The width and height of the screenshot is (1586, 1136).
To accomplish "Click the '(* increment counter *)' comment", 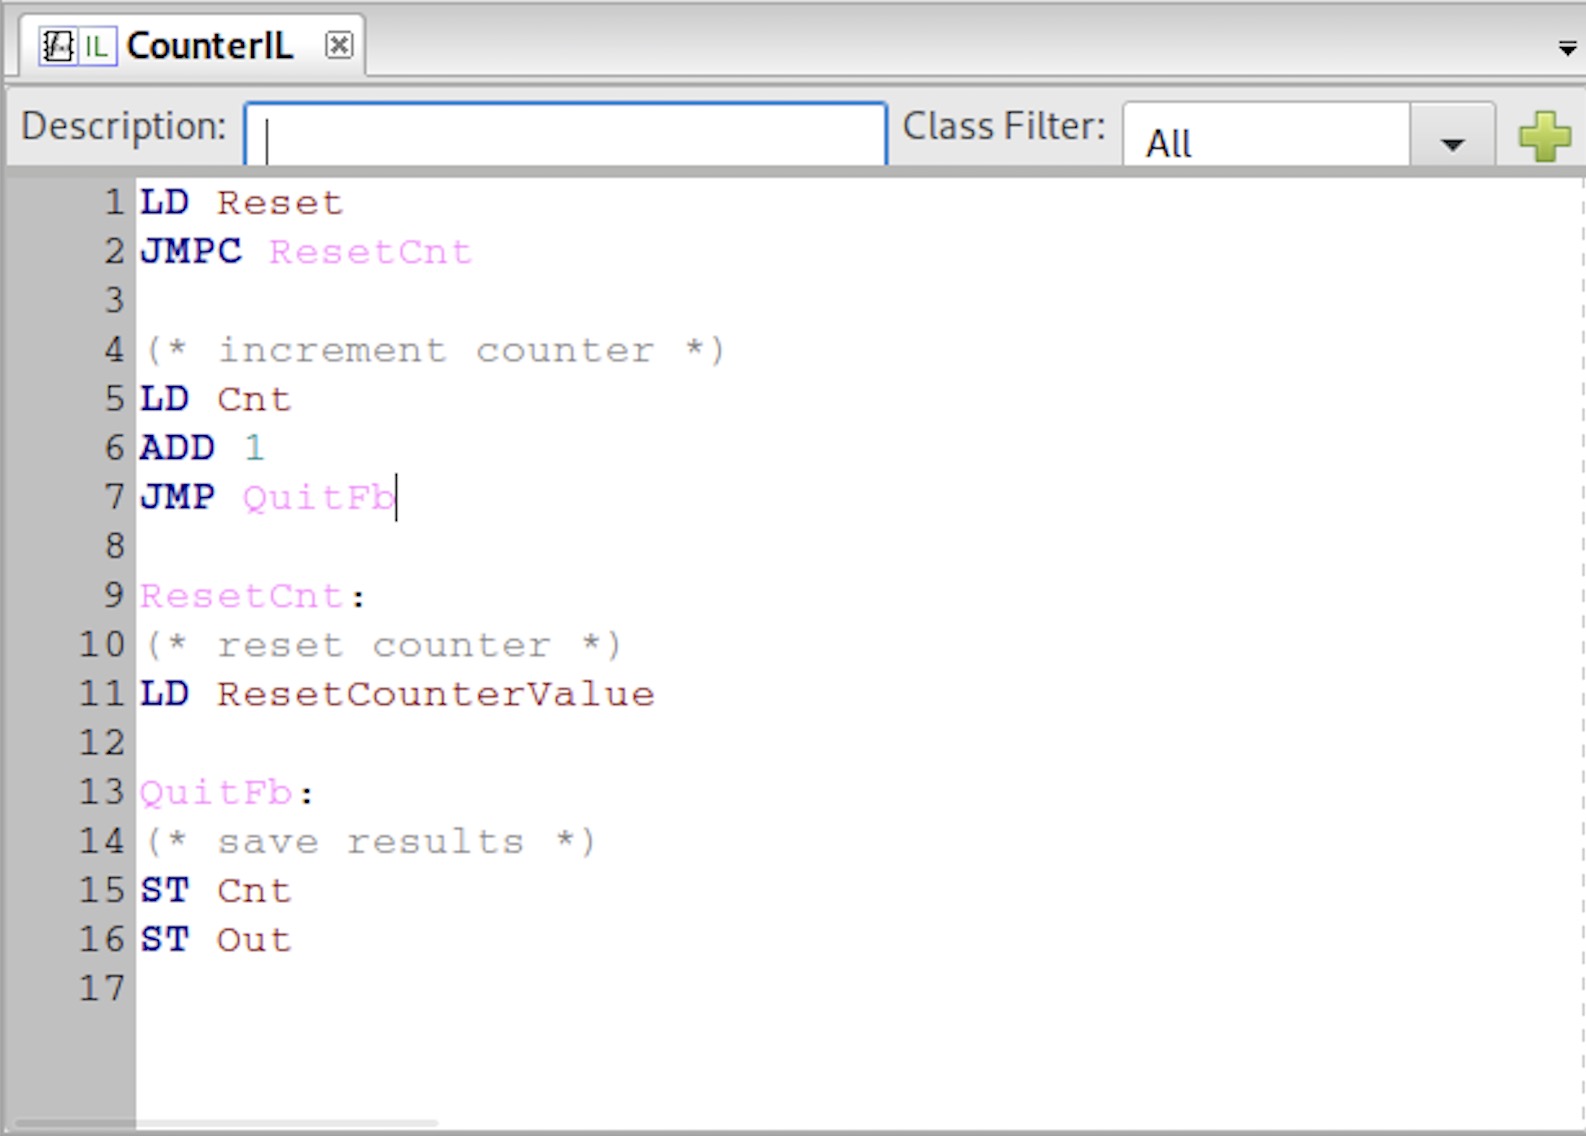I will coord(436,350).
